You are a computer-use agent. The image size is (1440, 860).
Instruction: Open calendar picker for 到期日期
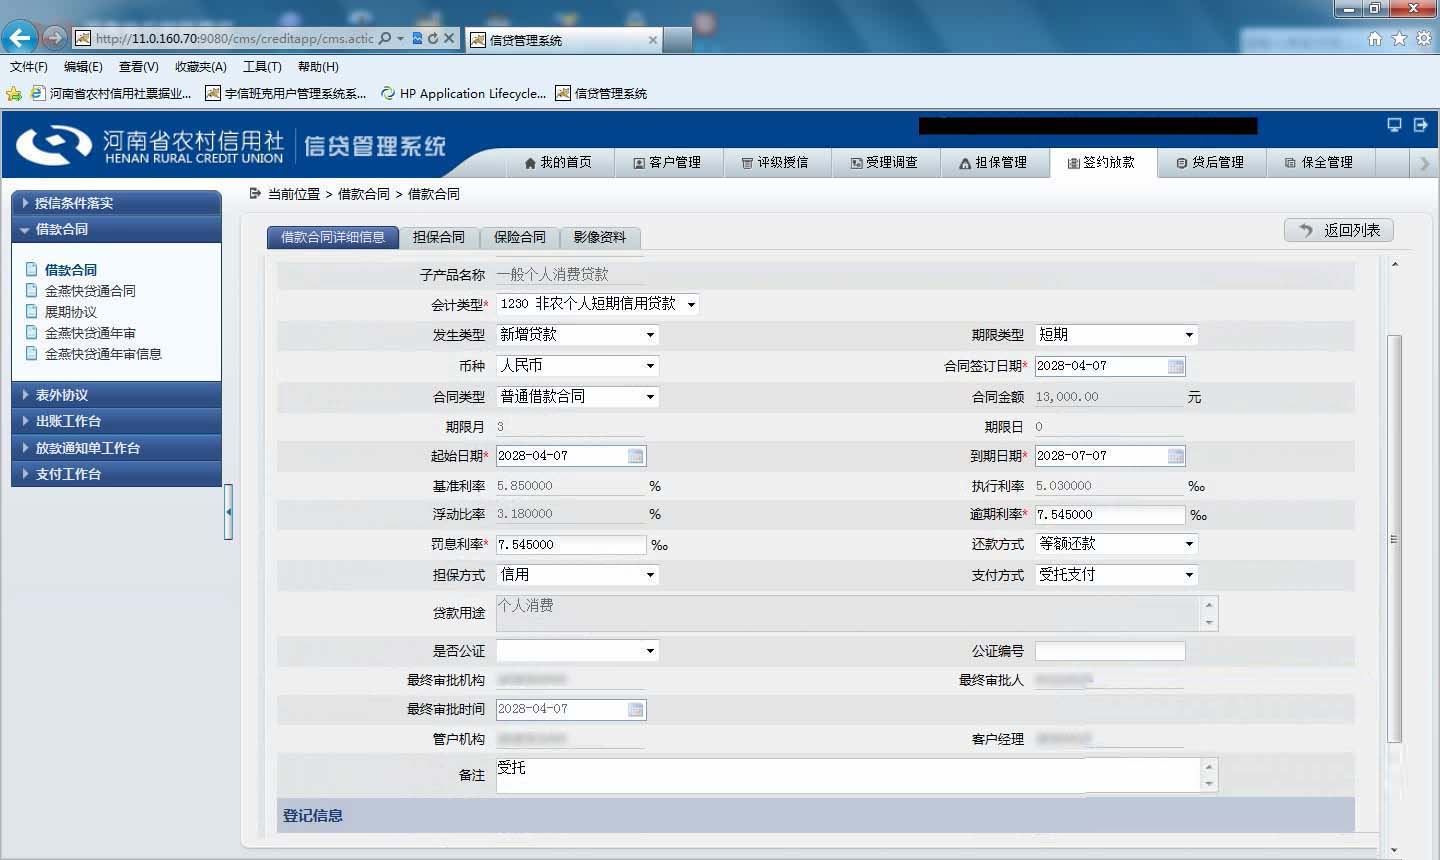tap(1176, 456)
